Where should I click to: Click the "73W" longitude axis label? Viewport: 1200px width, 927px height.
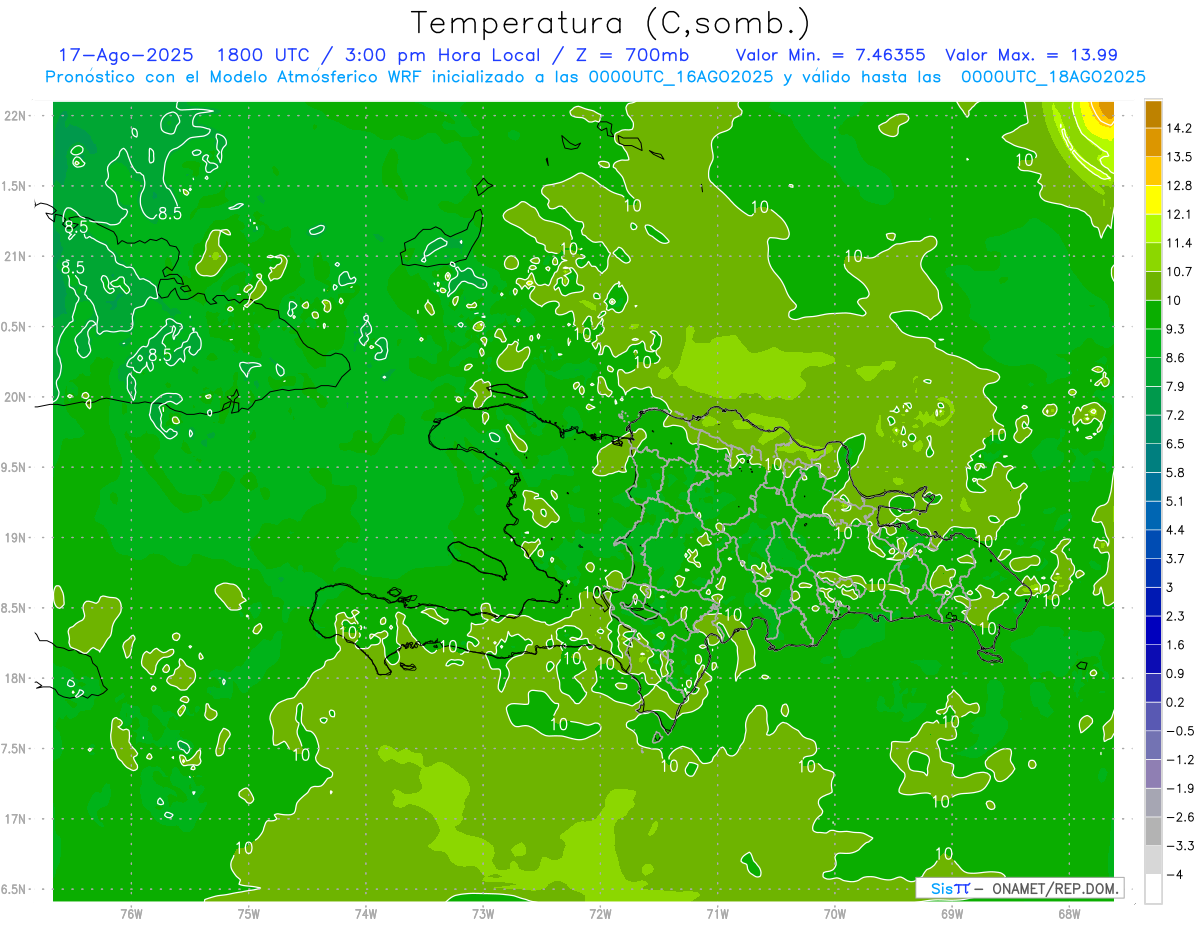[x=483, y=913]
